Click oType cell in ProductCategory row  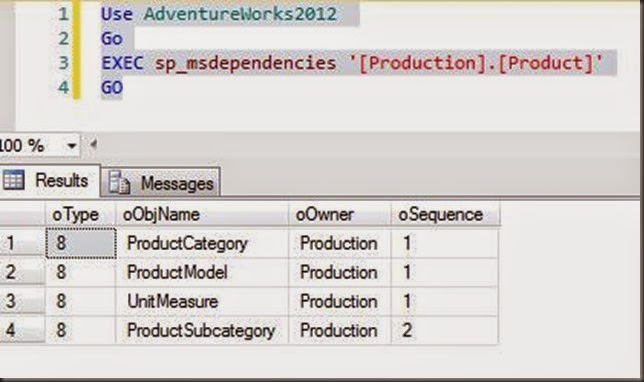[x=81, y=244]
